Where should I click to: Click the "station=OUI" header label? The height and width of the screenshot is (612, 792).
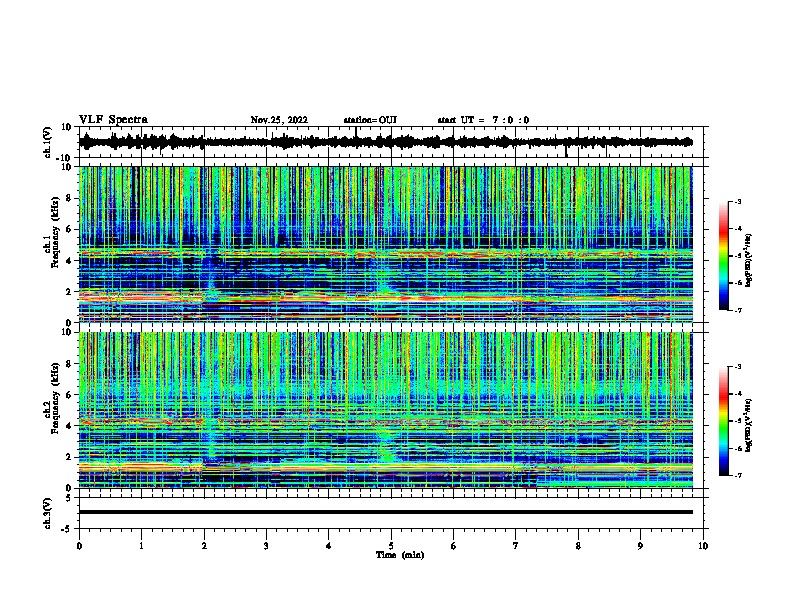pyautogui.click(x=370, y=120)
